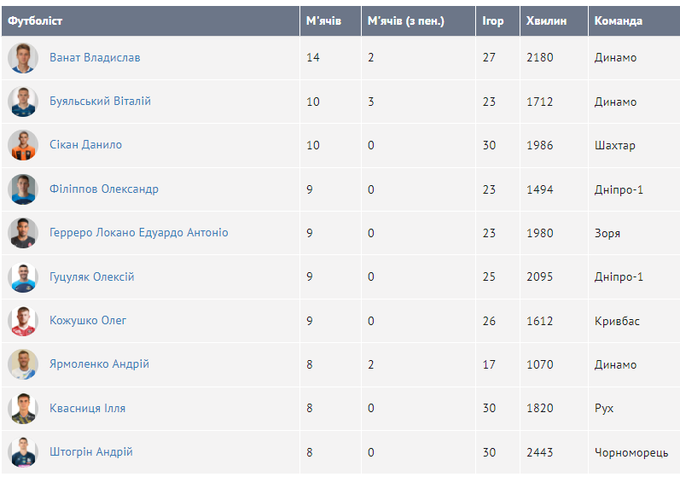Follow the Сікан Данило name link
The image size is (680, 477).
click(86, 145)
